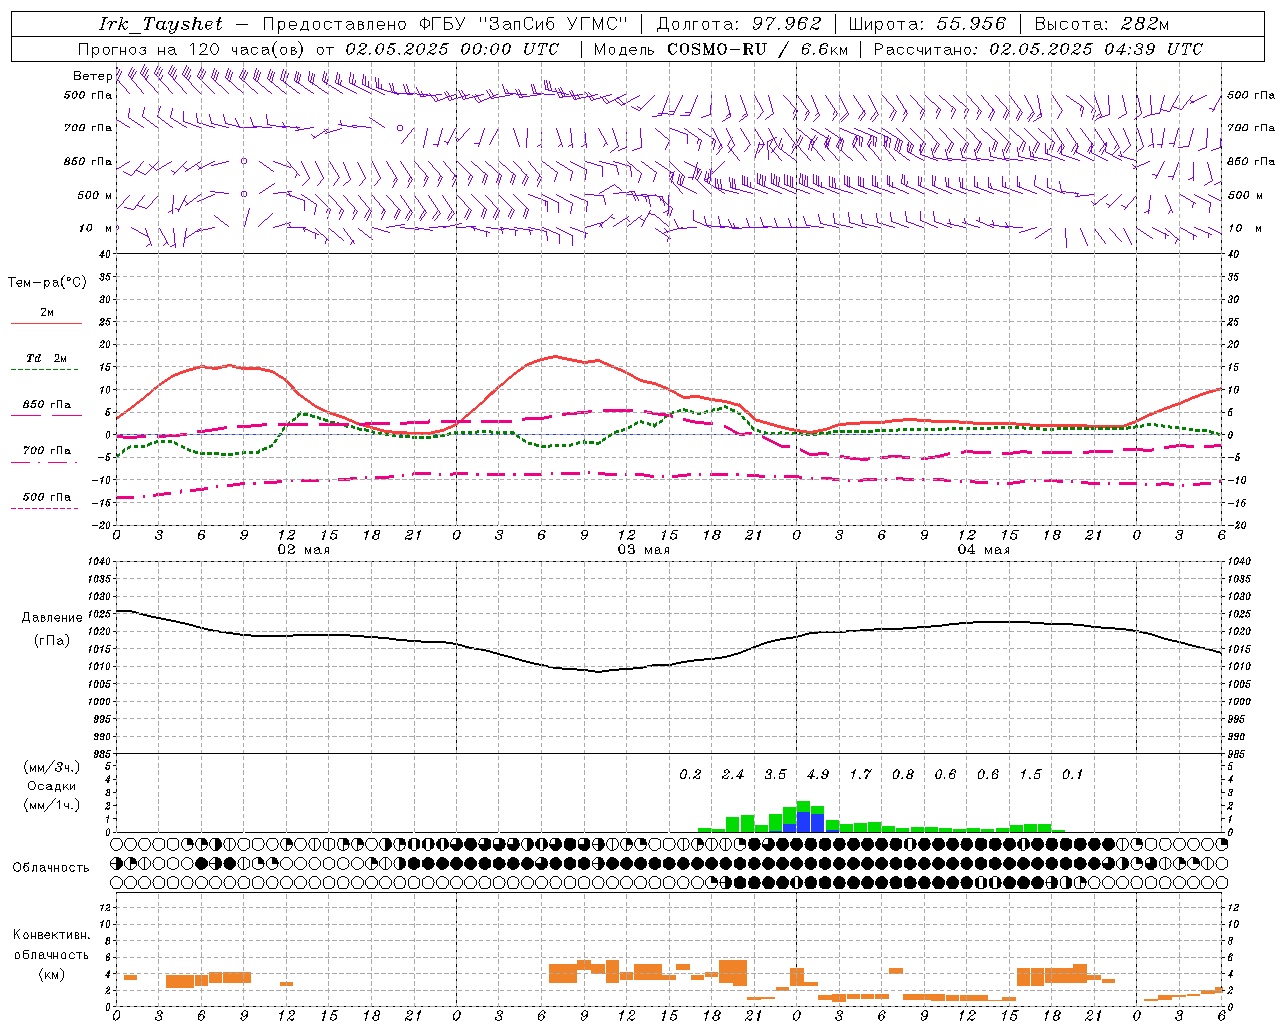1280x1024 pixels.
Task: Click the 2м temperature legend entry
Action: [47, 313]
